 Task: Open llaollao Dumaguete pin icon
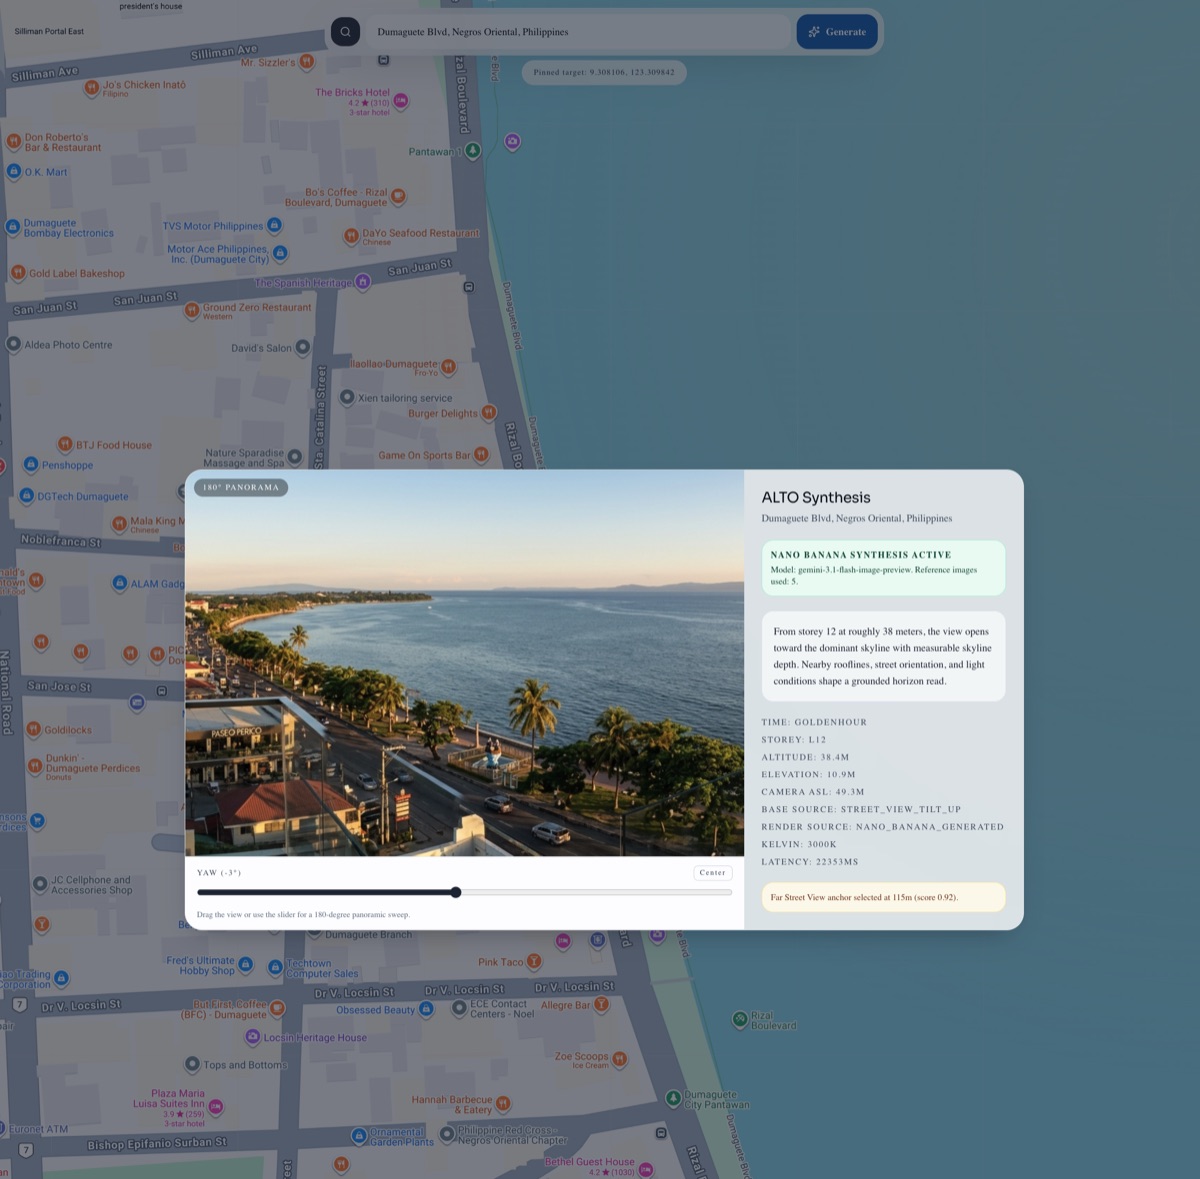(448, 367)
